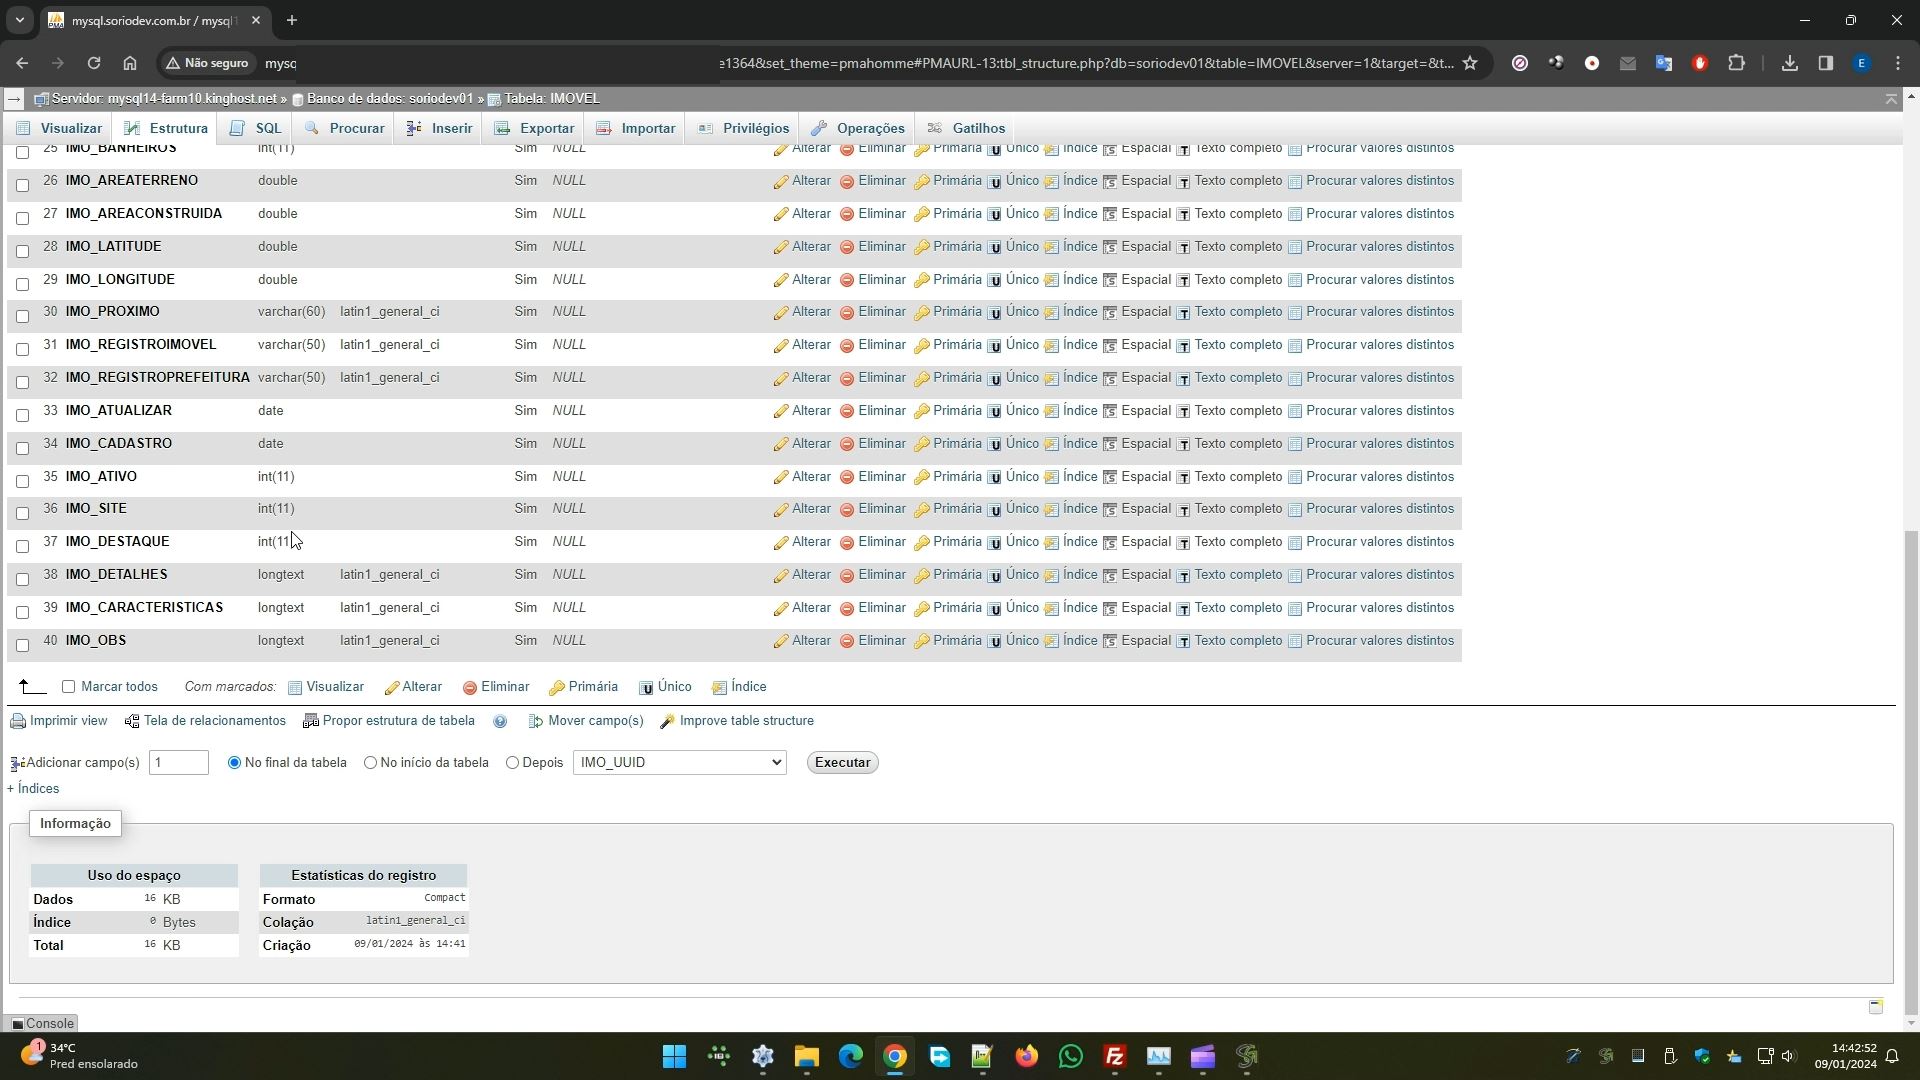The height and width of the screenshot is (1080, 1920).
Task: Click Eliminar red icon for IMO_OBS row
Action: coord(847,642)
